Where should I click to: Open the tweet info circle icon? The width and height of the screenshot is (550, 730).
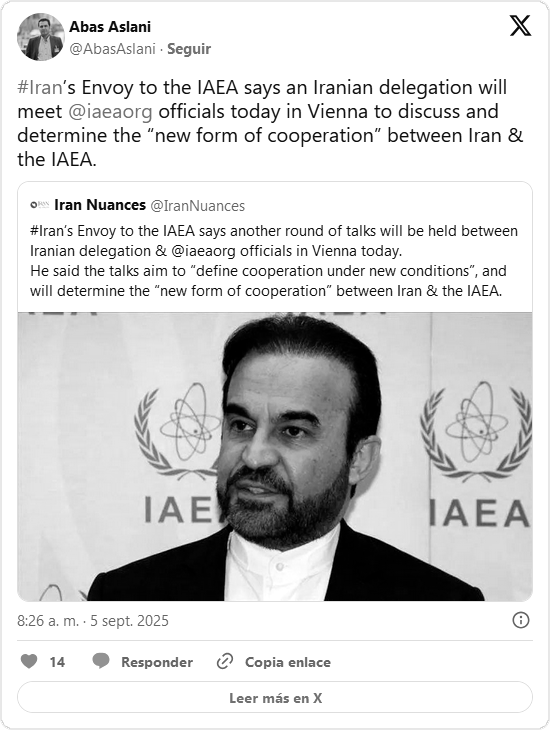pos(520,620)
